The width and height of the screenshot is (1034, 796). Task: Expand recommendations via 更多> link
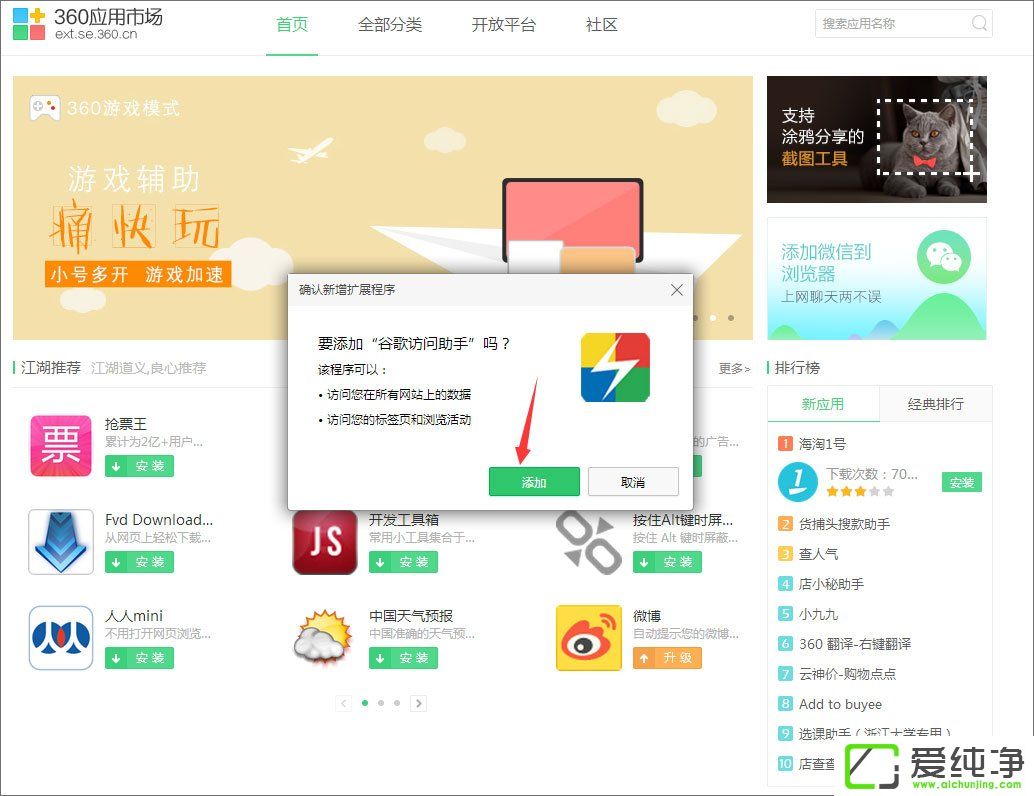pos(734,368)
